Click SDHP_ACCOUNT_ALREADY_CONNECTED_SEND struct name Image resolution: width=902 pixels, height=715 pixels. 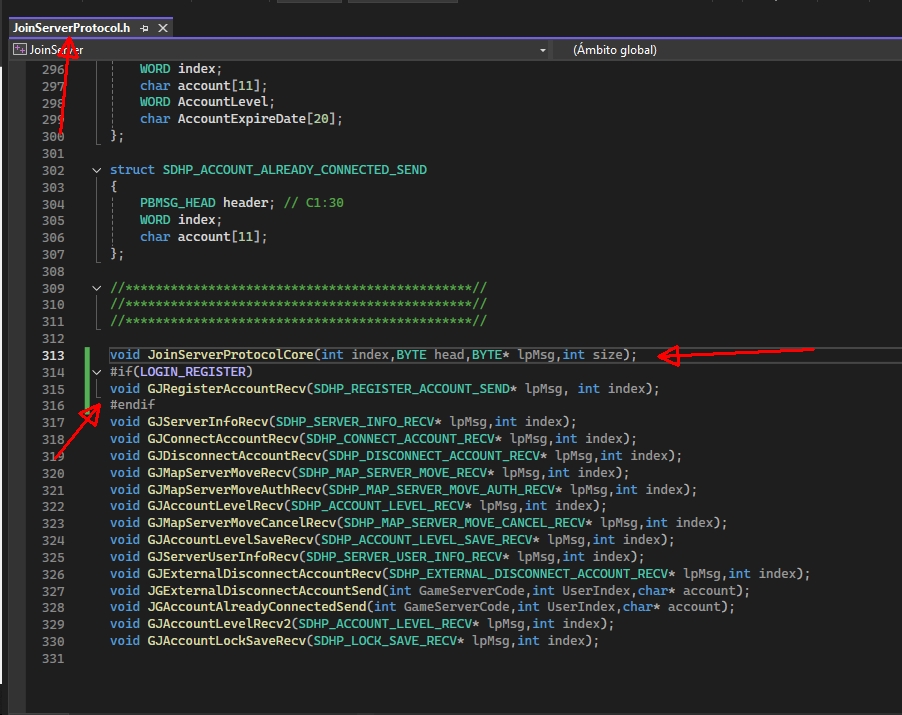(x=295, y=170)
